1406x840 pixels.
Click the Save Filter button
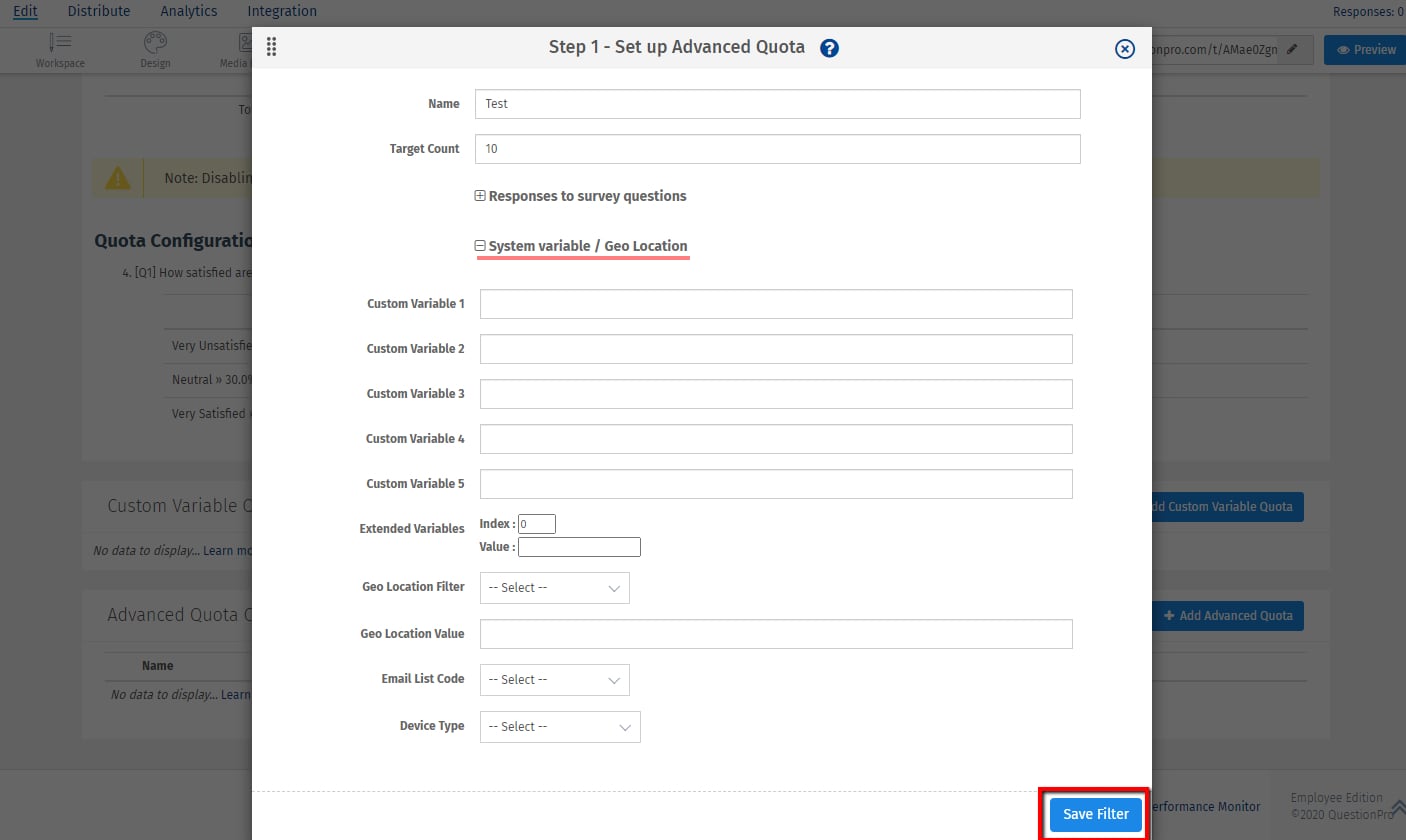[1095, 814]
